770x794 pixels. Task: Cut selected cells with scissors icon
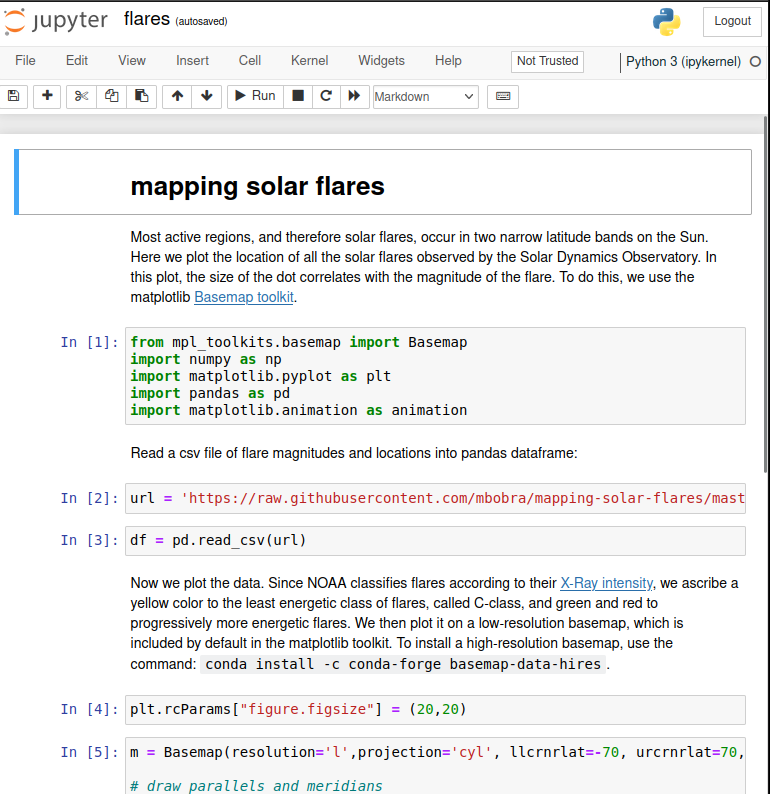(82, 96)
